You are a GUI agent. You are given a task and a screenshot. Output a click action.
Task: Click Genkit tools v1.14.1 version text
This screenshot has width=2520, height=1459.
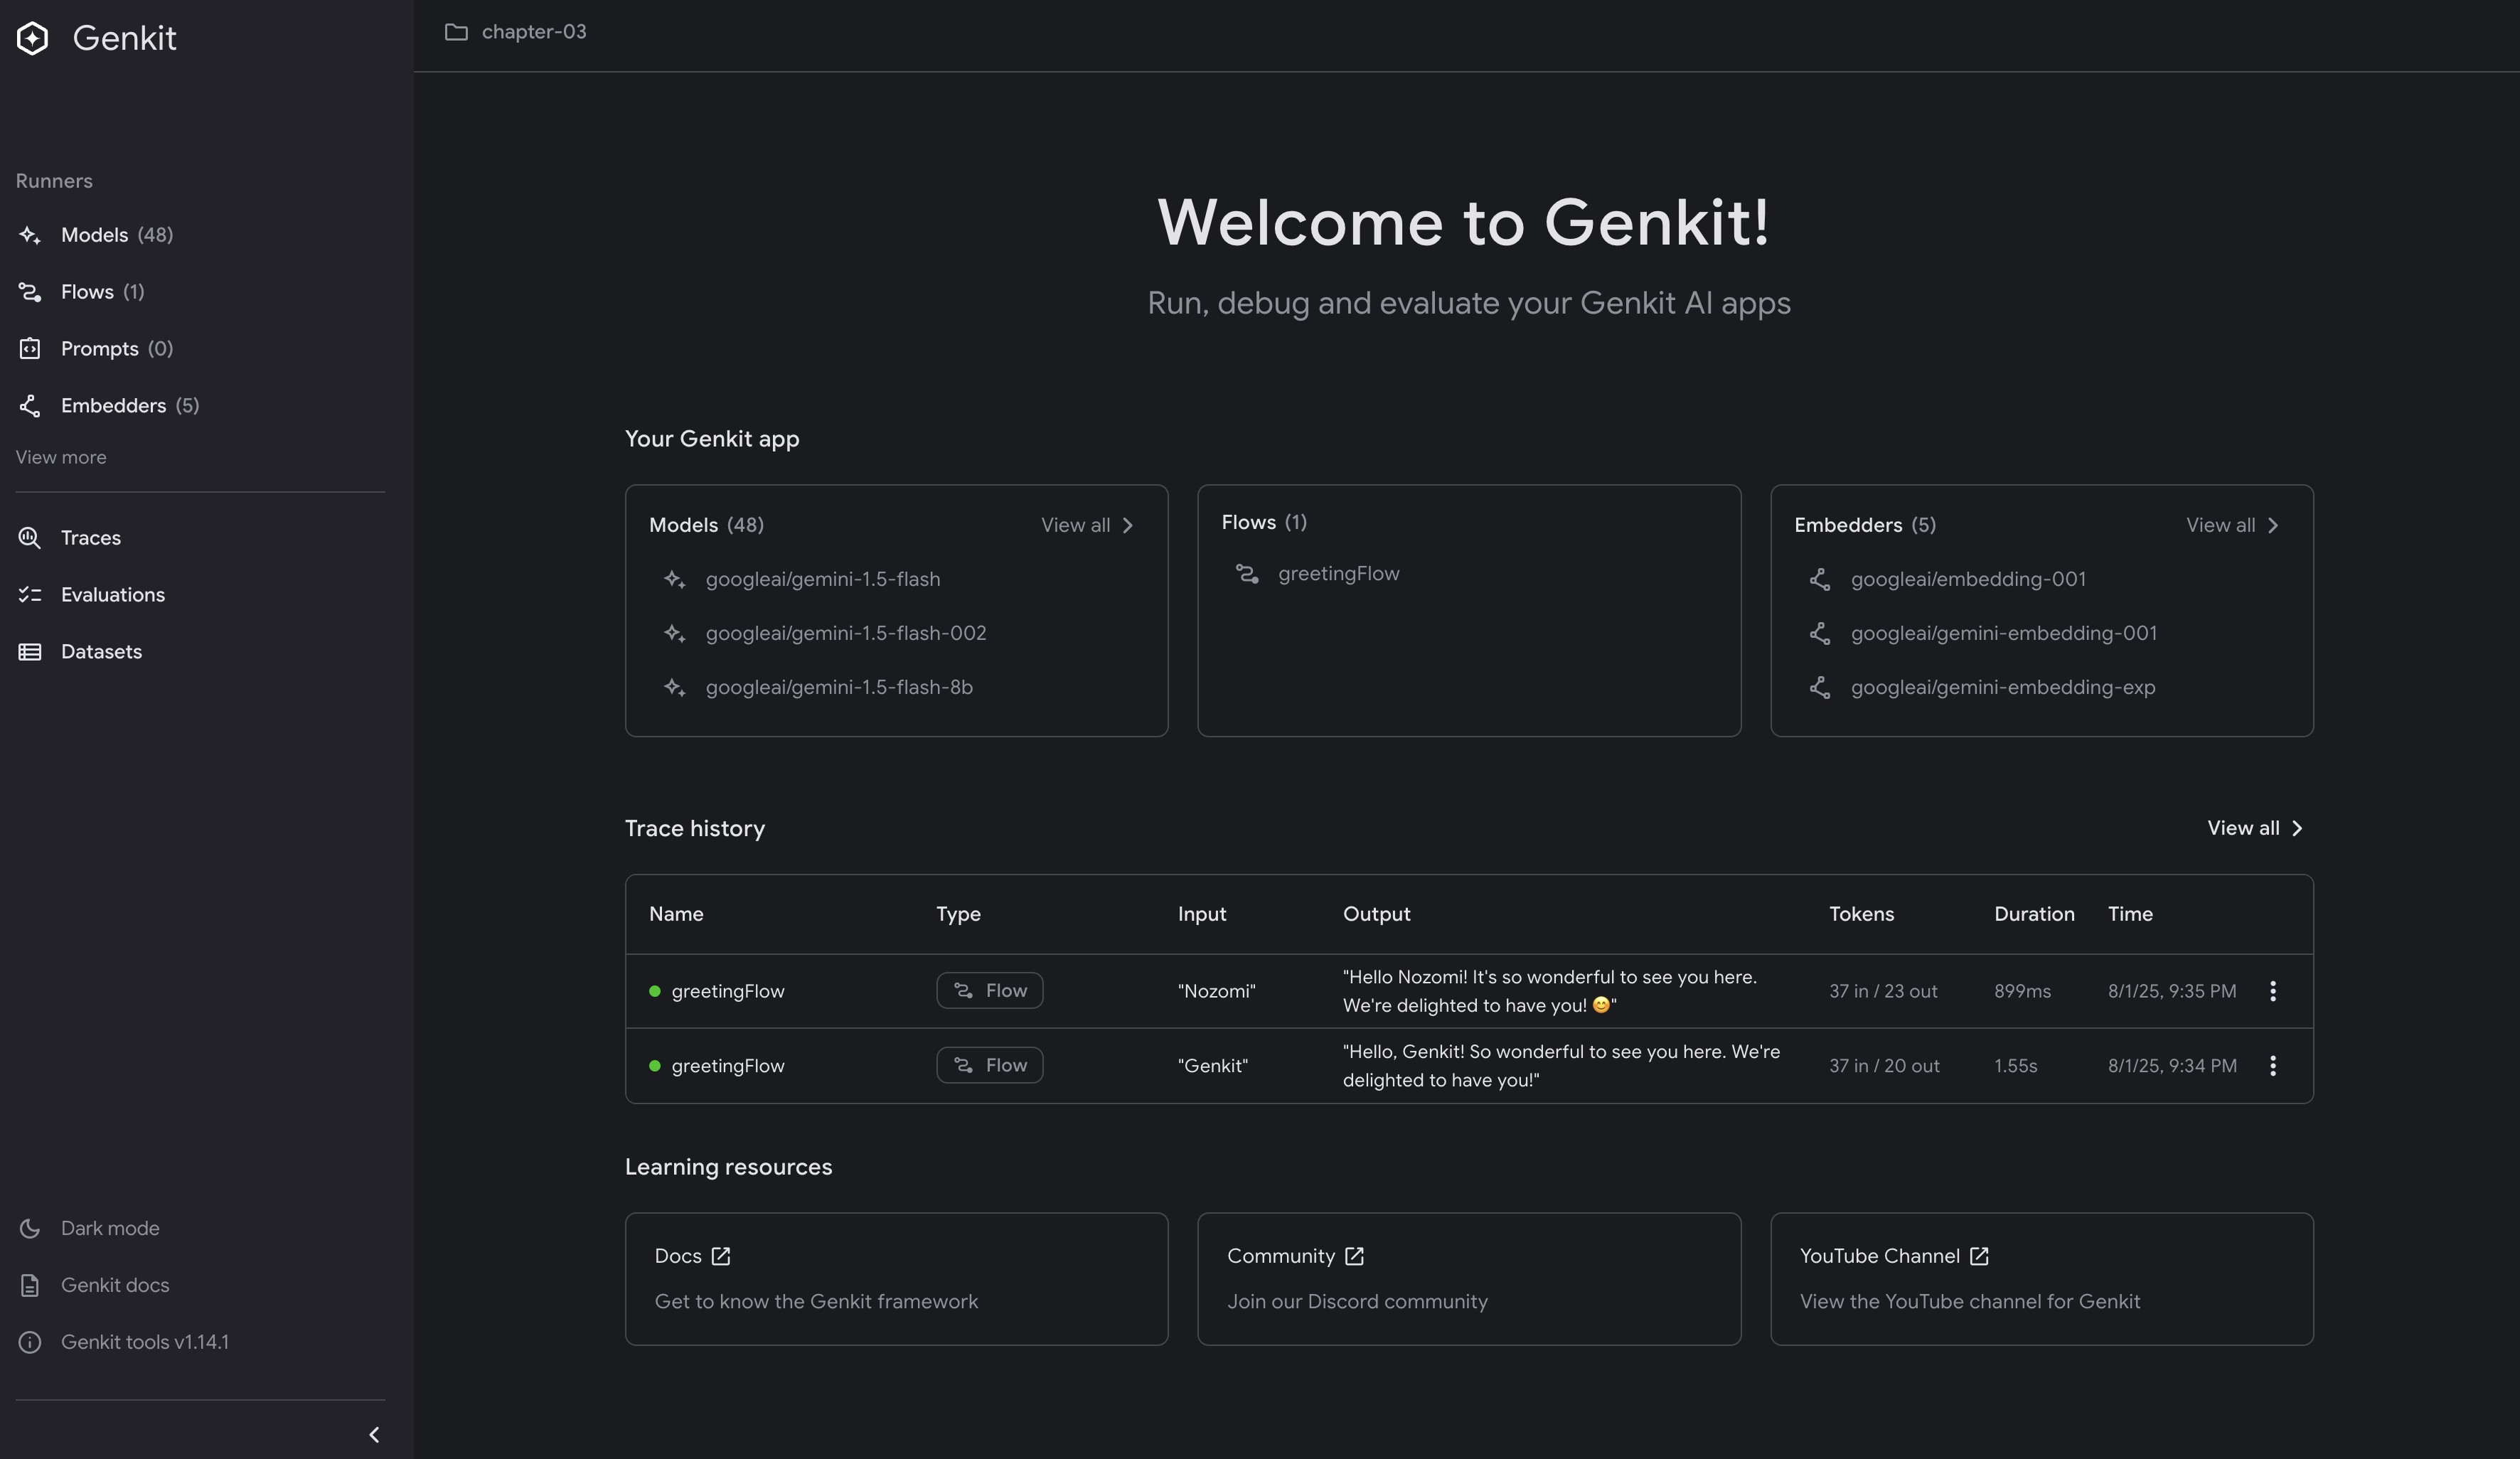[145, 1343]
